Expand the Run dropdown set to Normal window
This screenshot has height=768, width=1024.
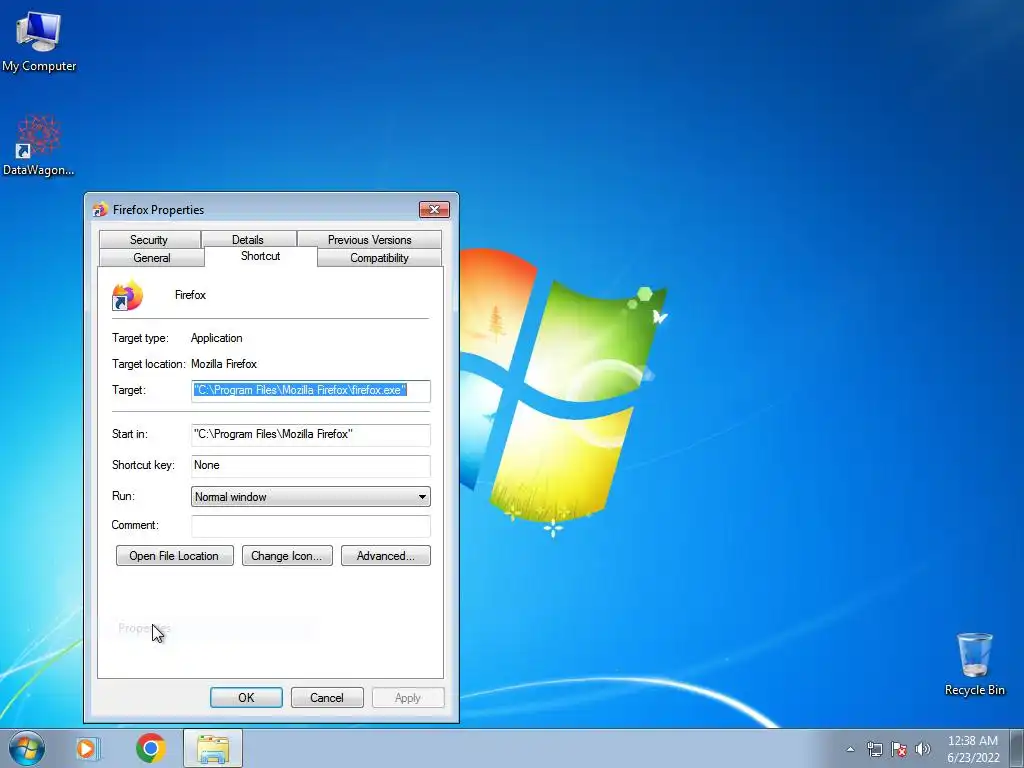point(311,496)
